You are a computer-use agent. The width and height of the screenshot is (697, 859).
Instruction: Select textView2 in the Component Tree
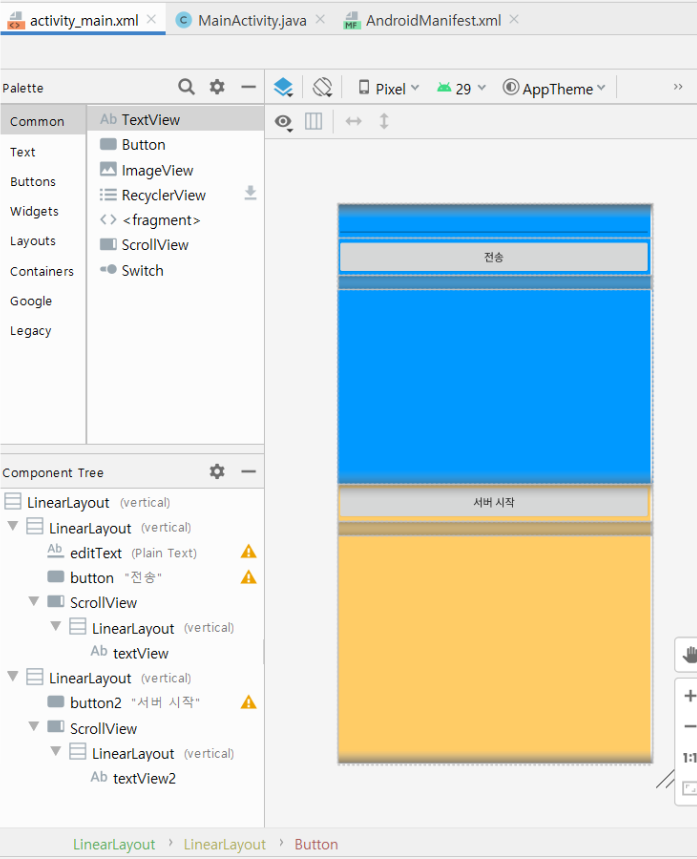[x=132, y=777]
